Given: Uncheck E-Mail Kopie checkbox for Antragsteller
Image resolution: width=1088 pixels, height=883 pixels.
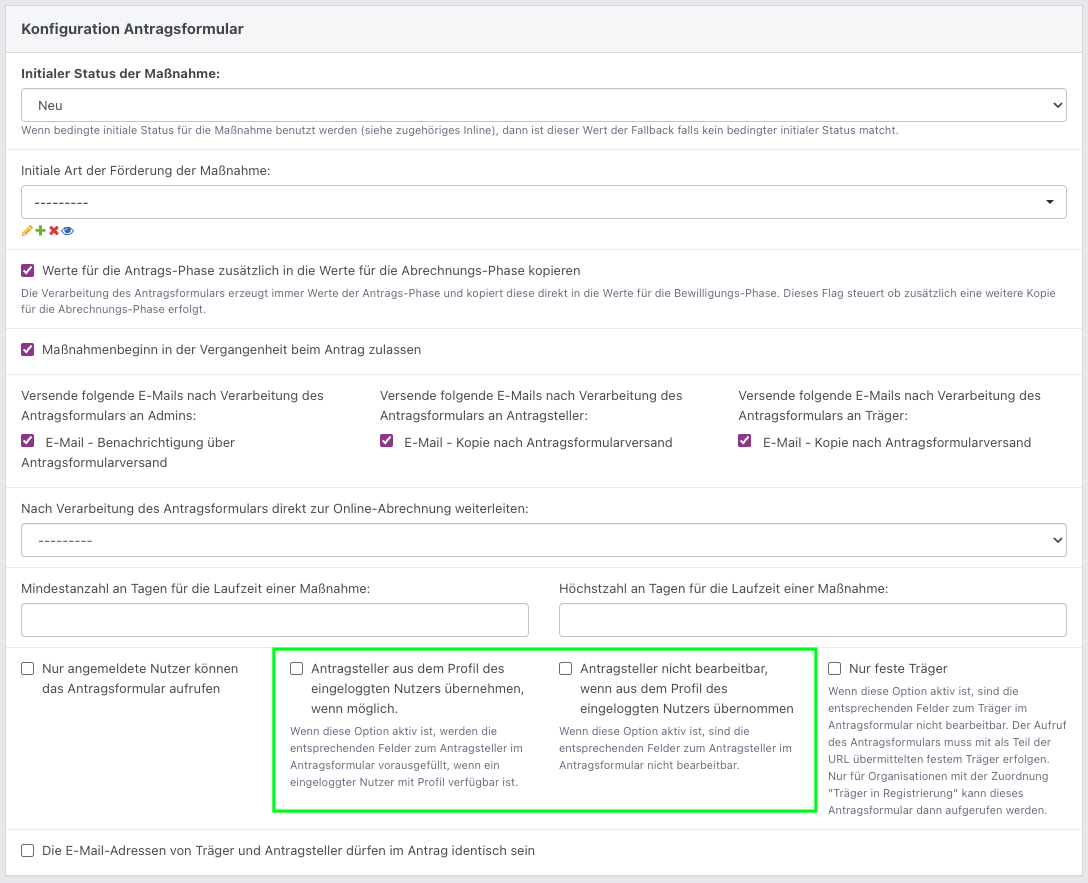Looking at the screenshot, I should tap(387, 441).
